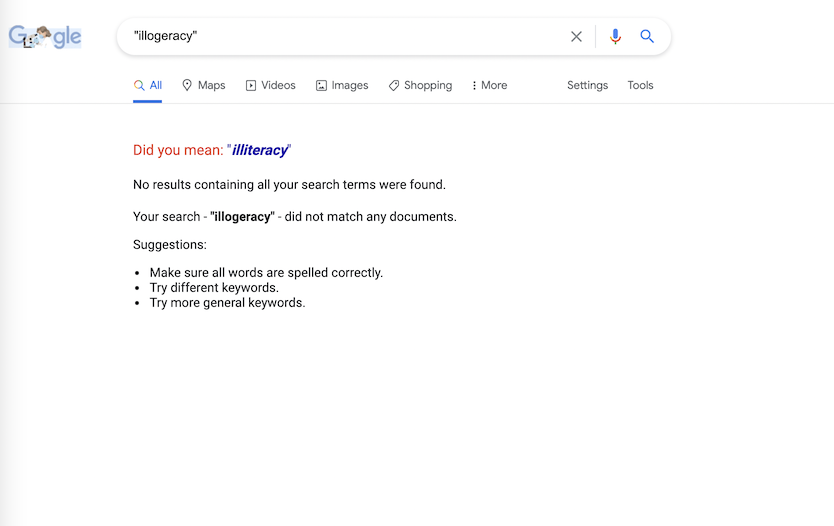
Task: Open the Tools filter options
Action: (640, 86)
